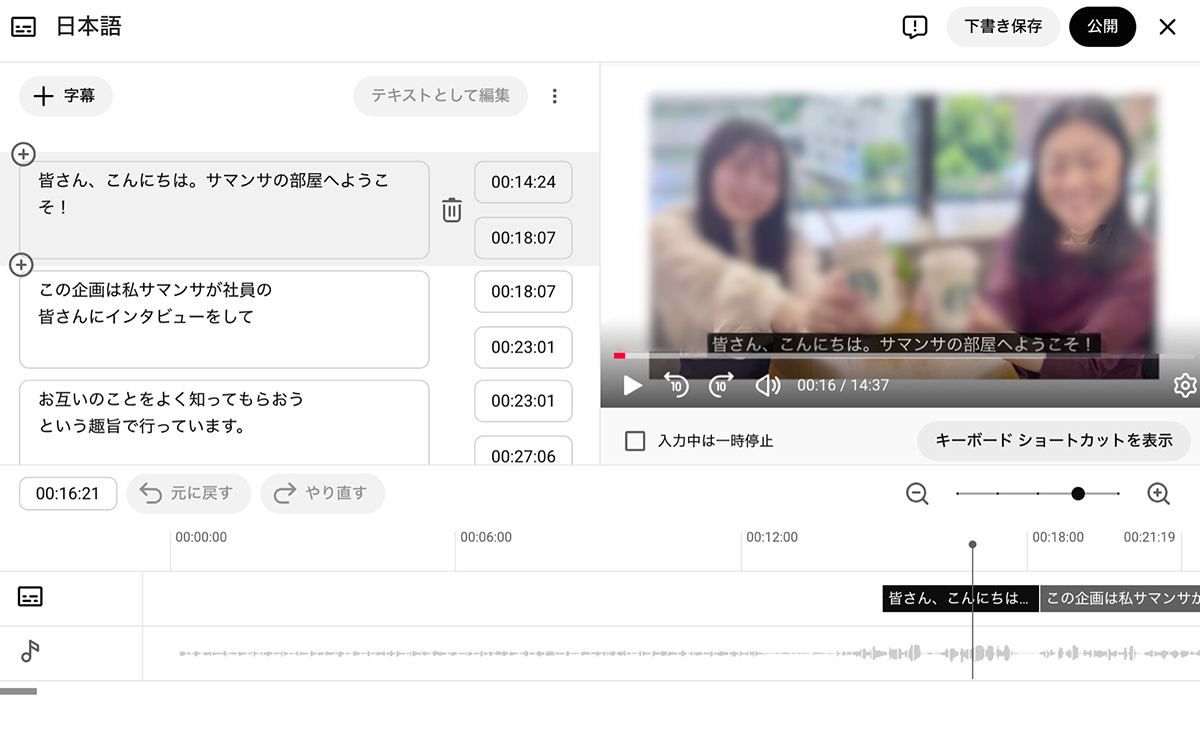
Task: Skip forward 10 seconds in video
Action: click(x=721, y=385)
